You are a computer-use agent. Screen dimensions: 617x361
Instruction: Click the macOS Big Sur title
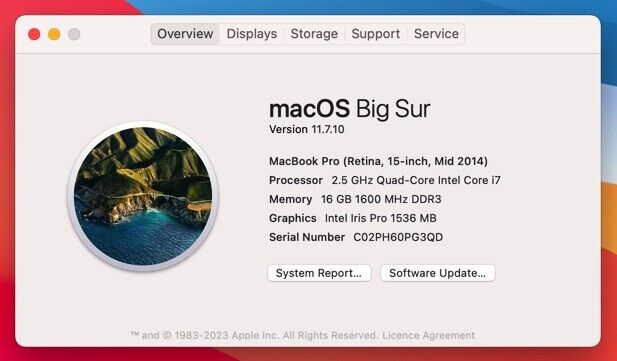[x=349, y=109]
